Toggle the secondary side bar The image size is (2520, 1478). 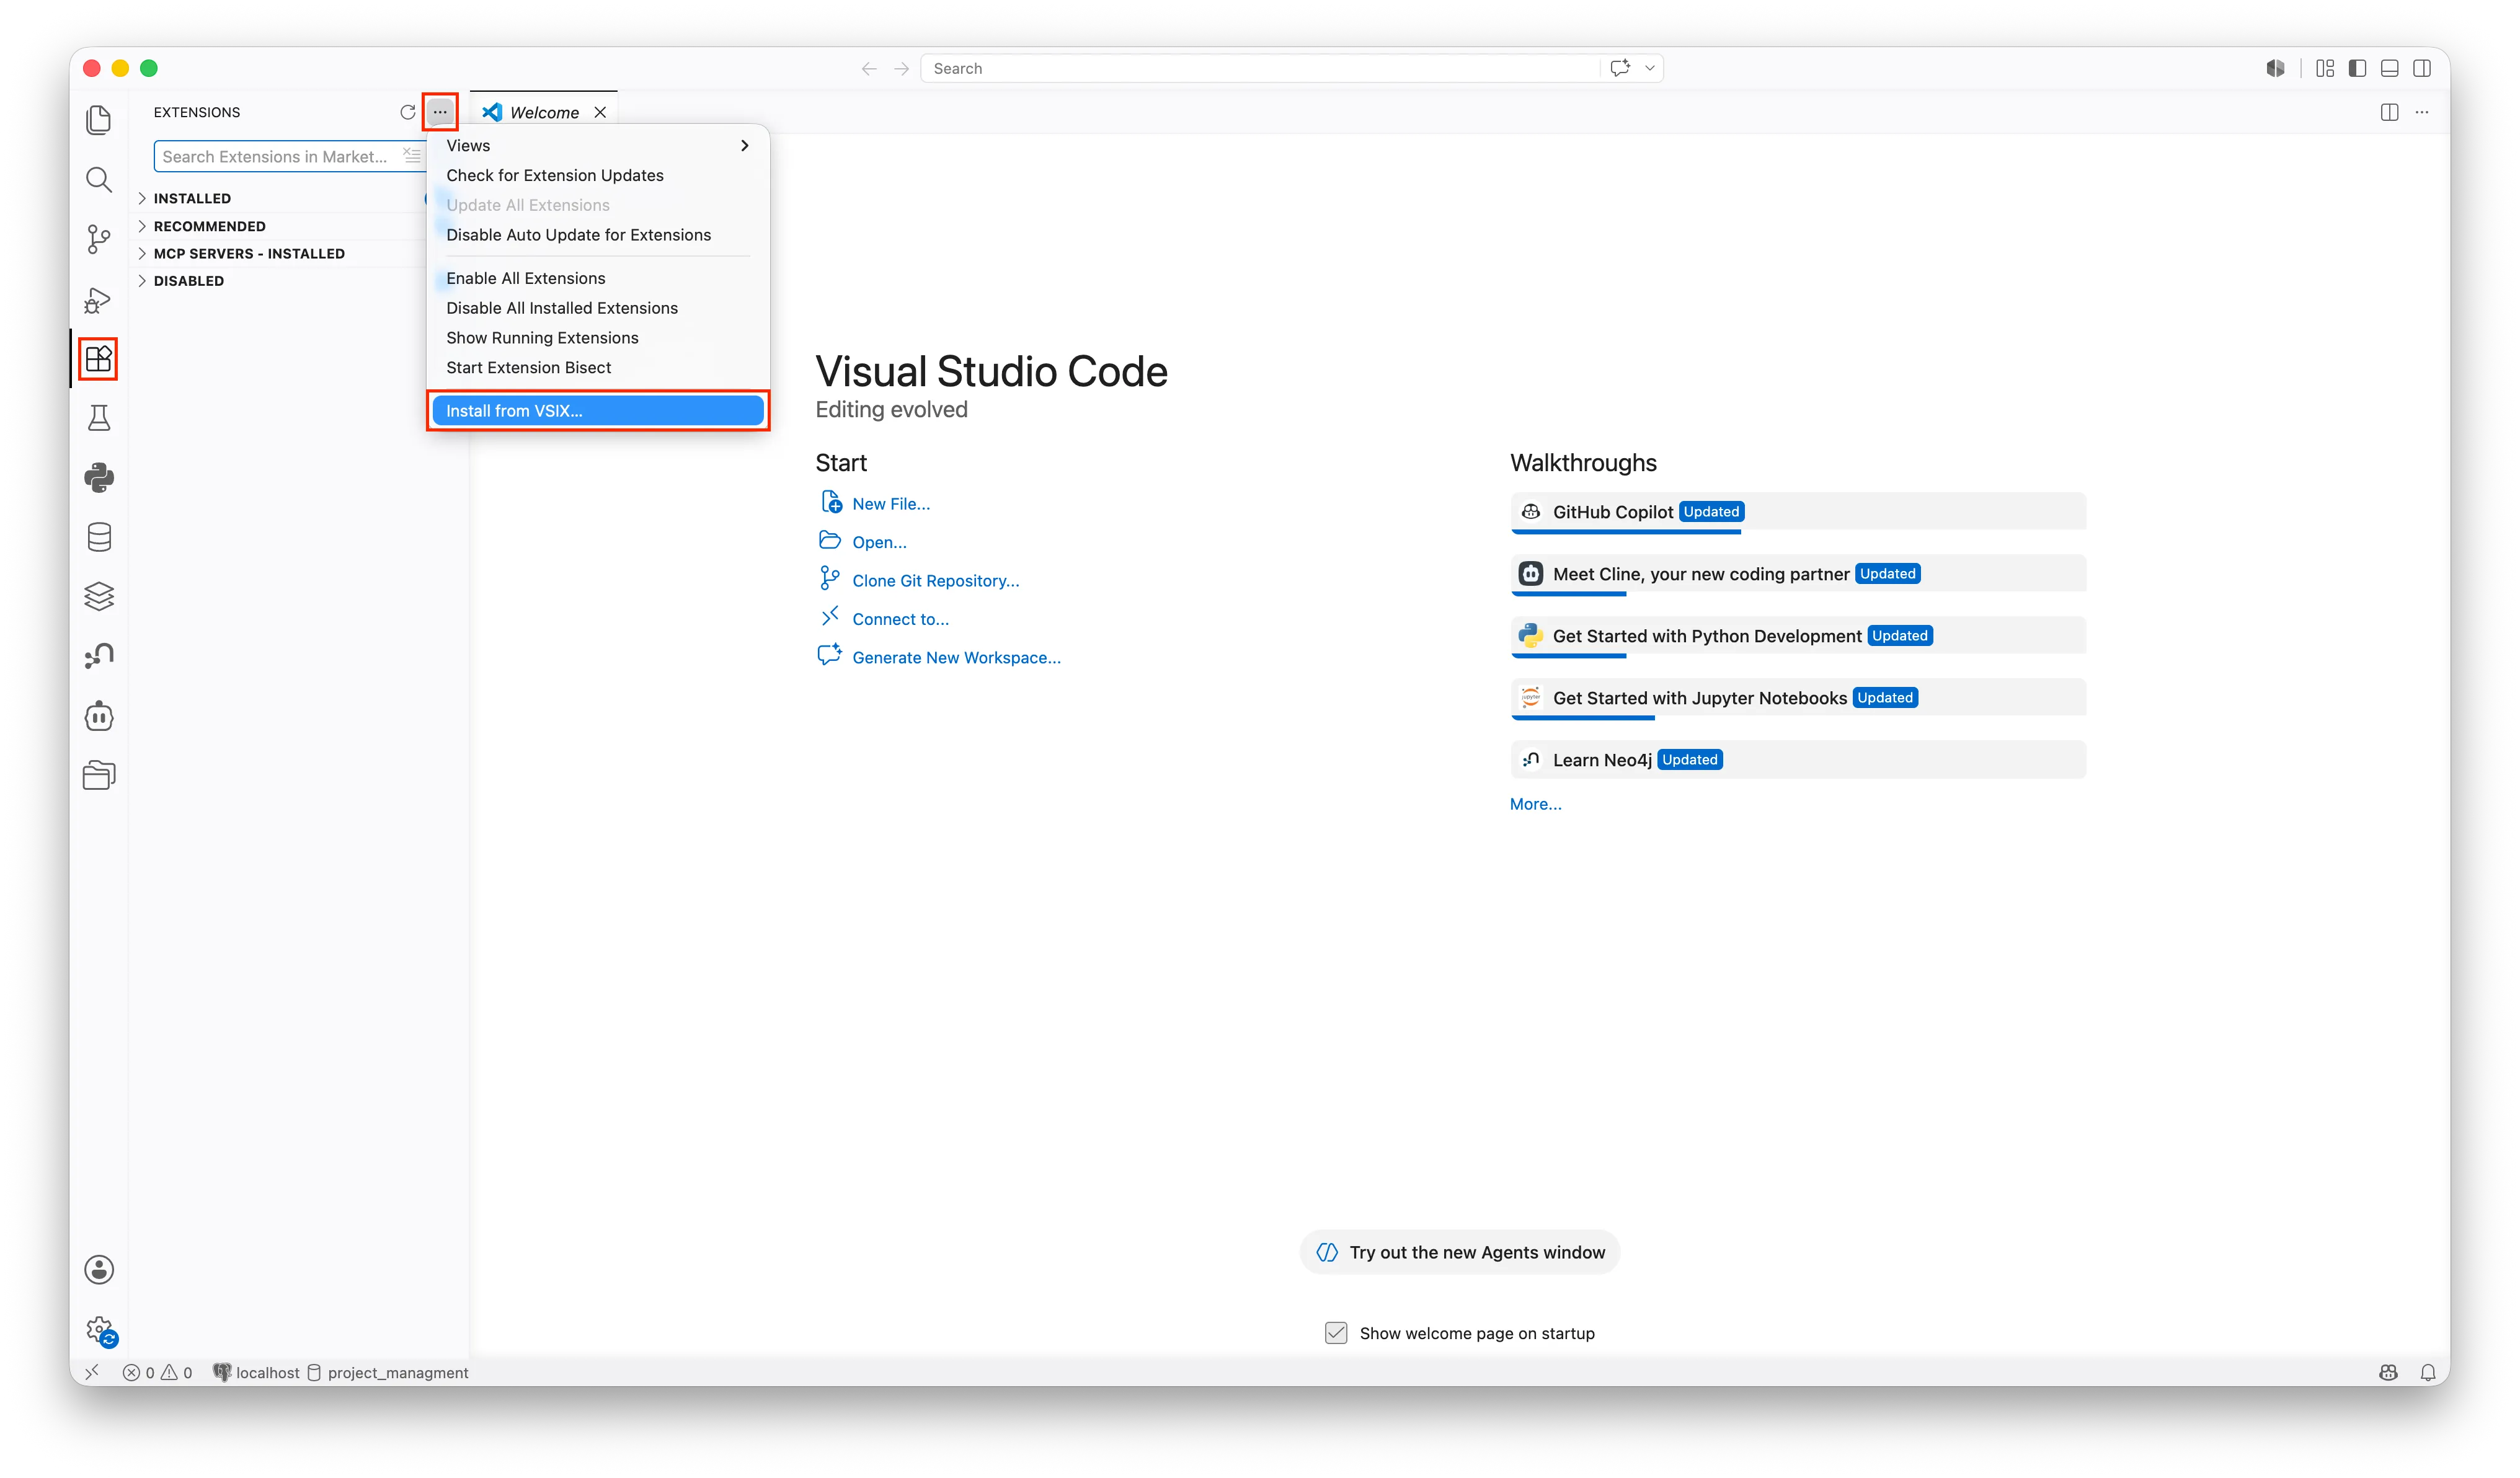coord(2422,68)
